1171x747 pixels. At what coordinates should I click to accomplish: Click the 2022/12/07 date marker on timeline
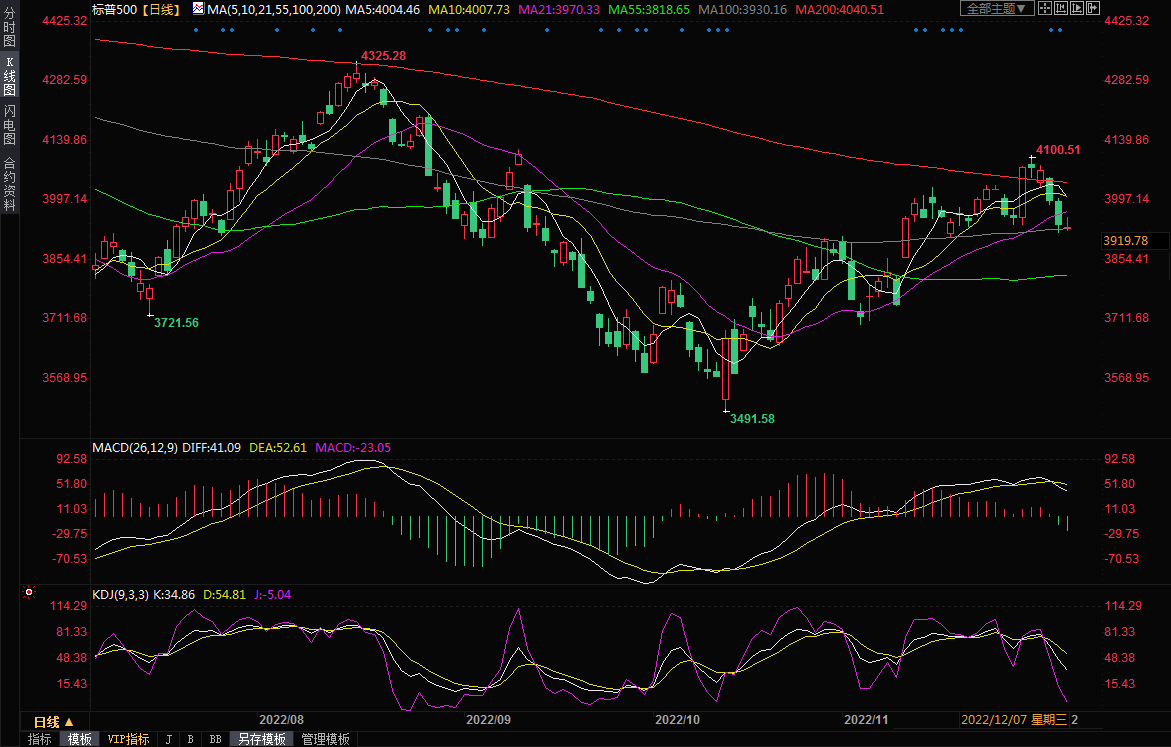991,720
